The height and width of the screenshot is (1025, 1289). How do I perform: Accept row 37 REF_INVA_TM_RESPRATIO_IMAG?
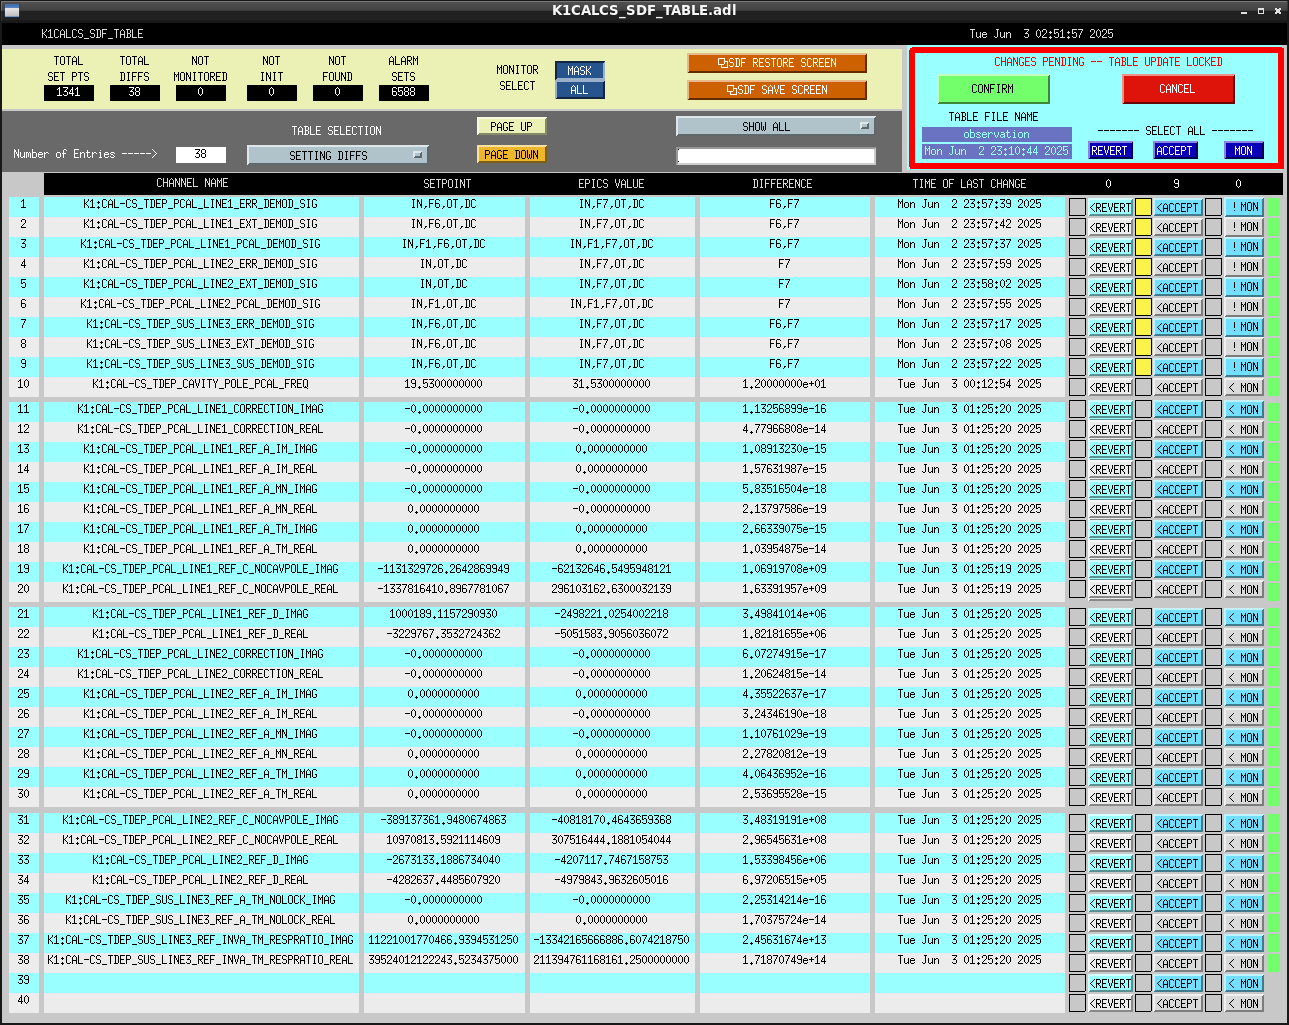point(1178,944)
